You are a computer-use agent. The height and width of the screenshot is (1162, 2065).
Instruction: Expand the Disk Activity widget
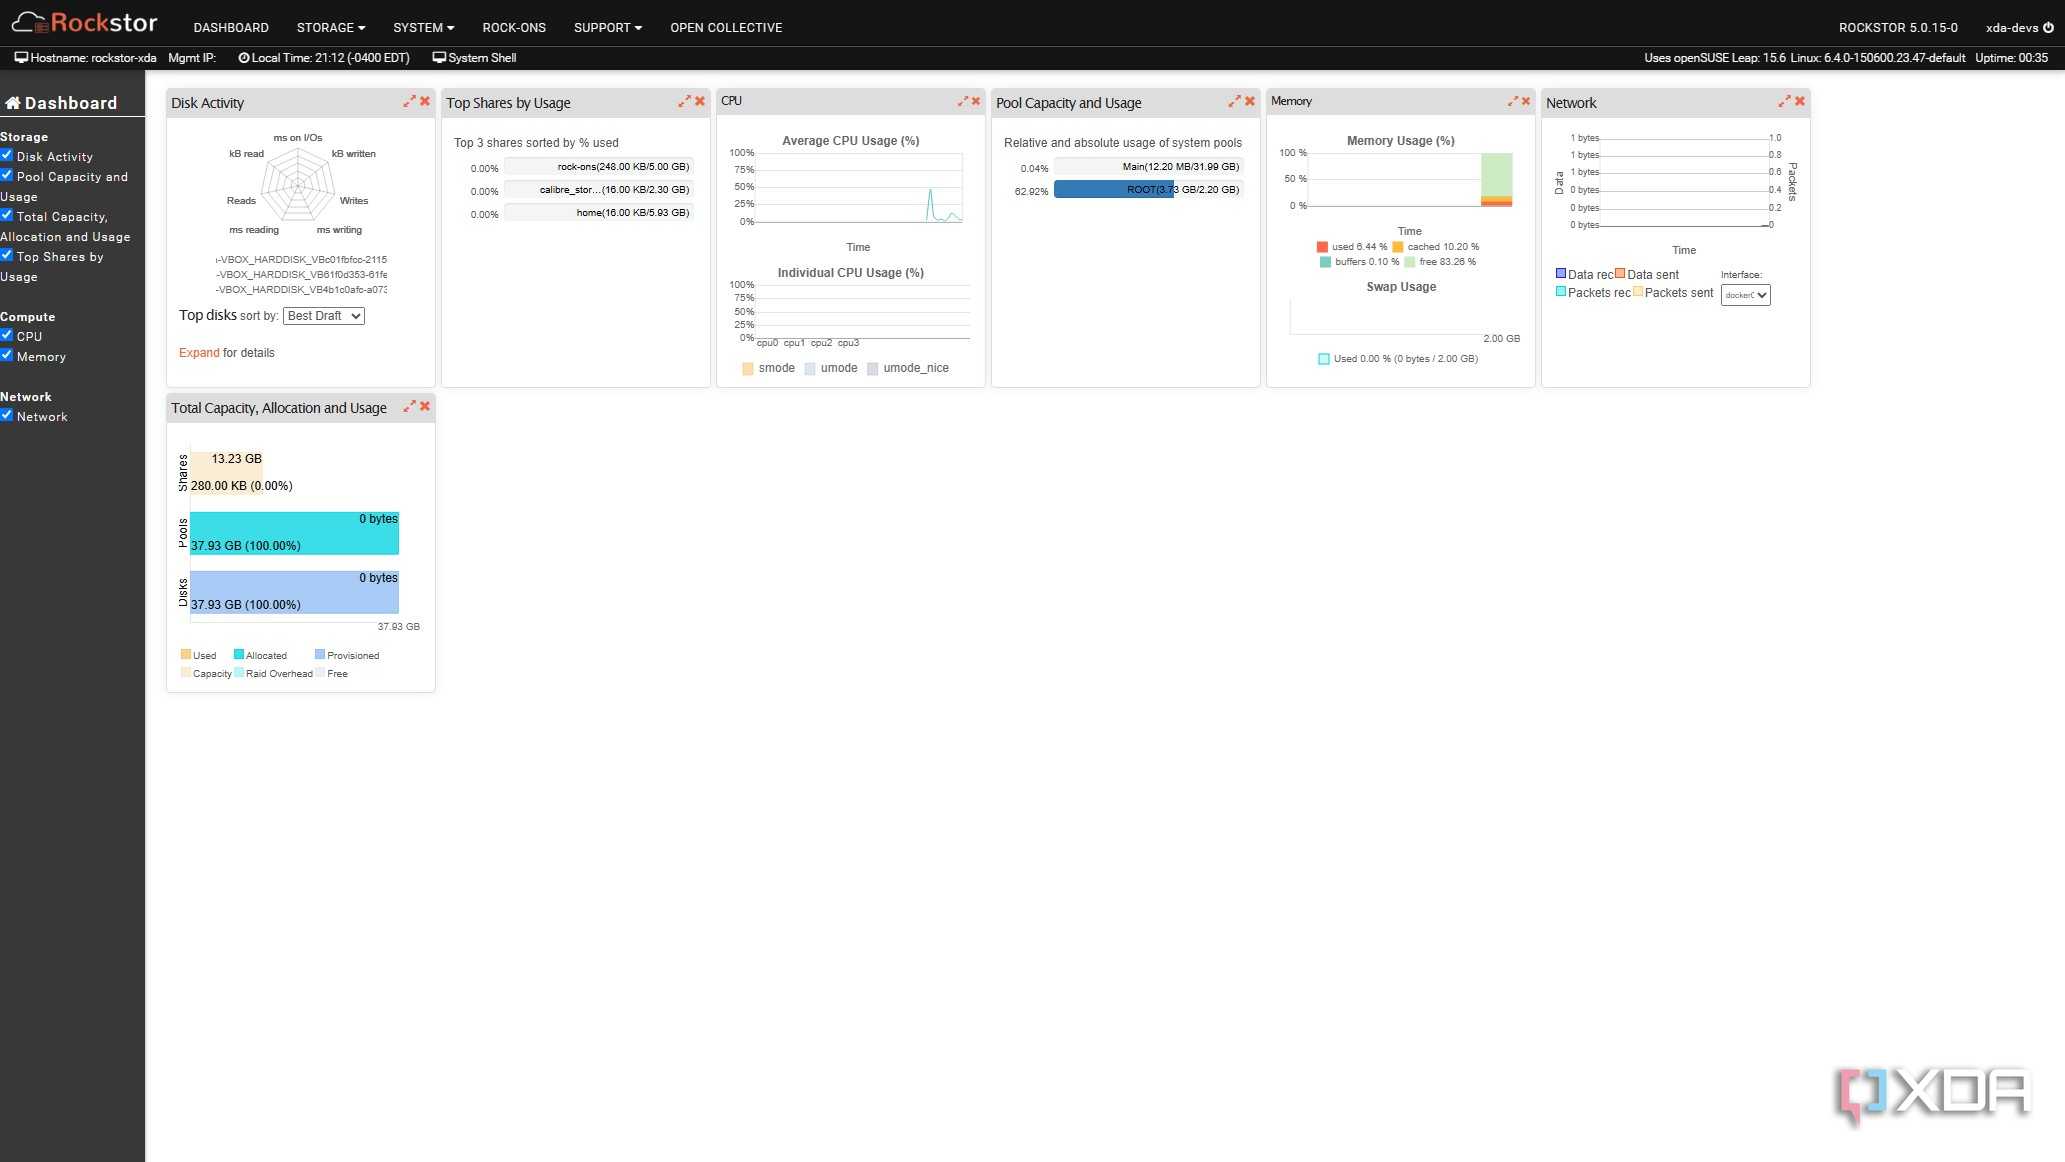pos(409,101)
